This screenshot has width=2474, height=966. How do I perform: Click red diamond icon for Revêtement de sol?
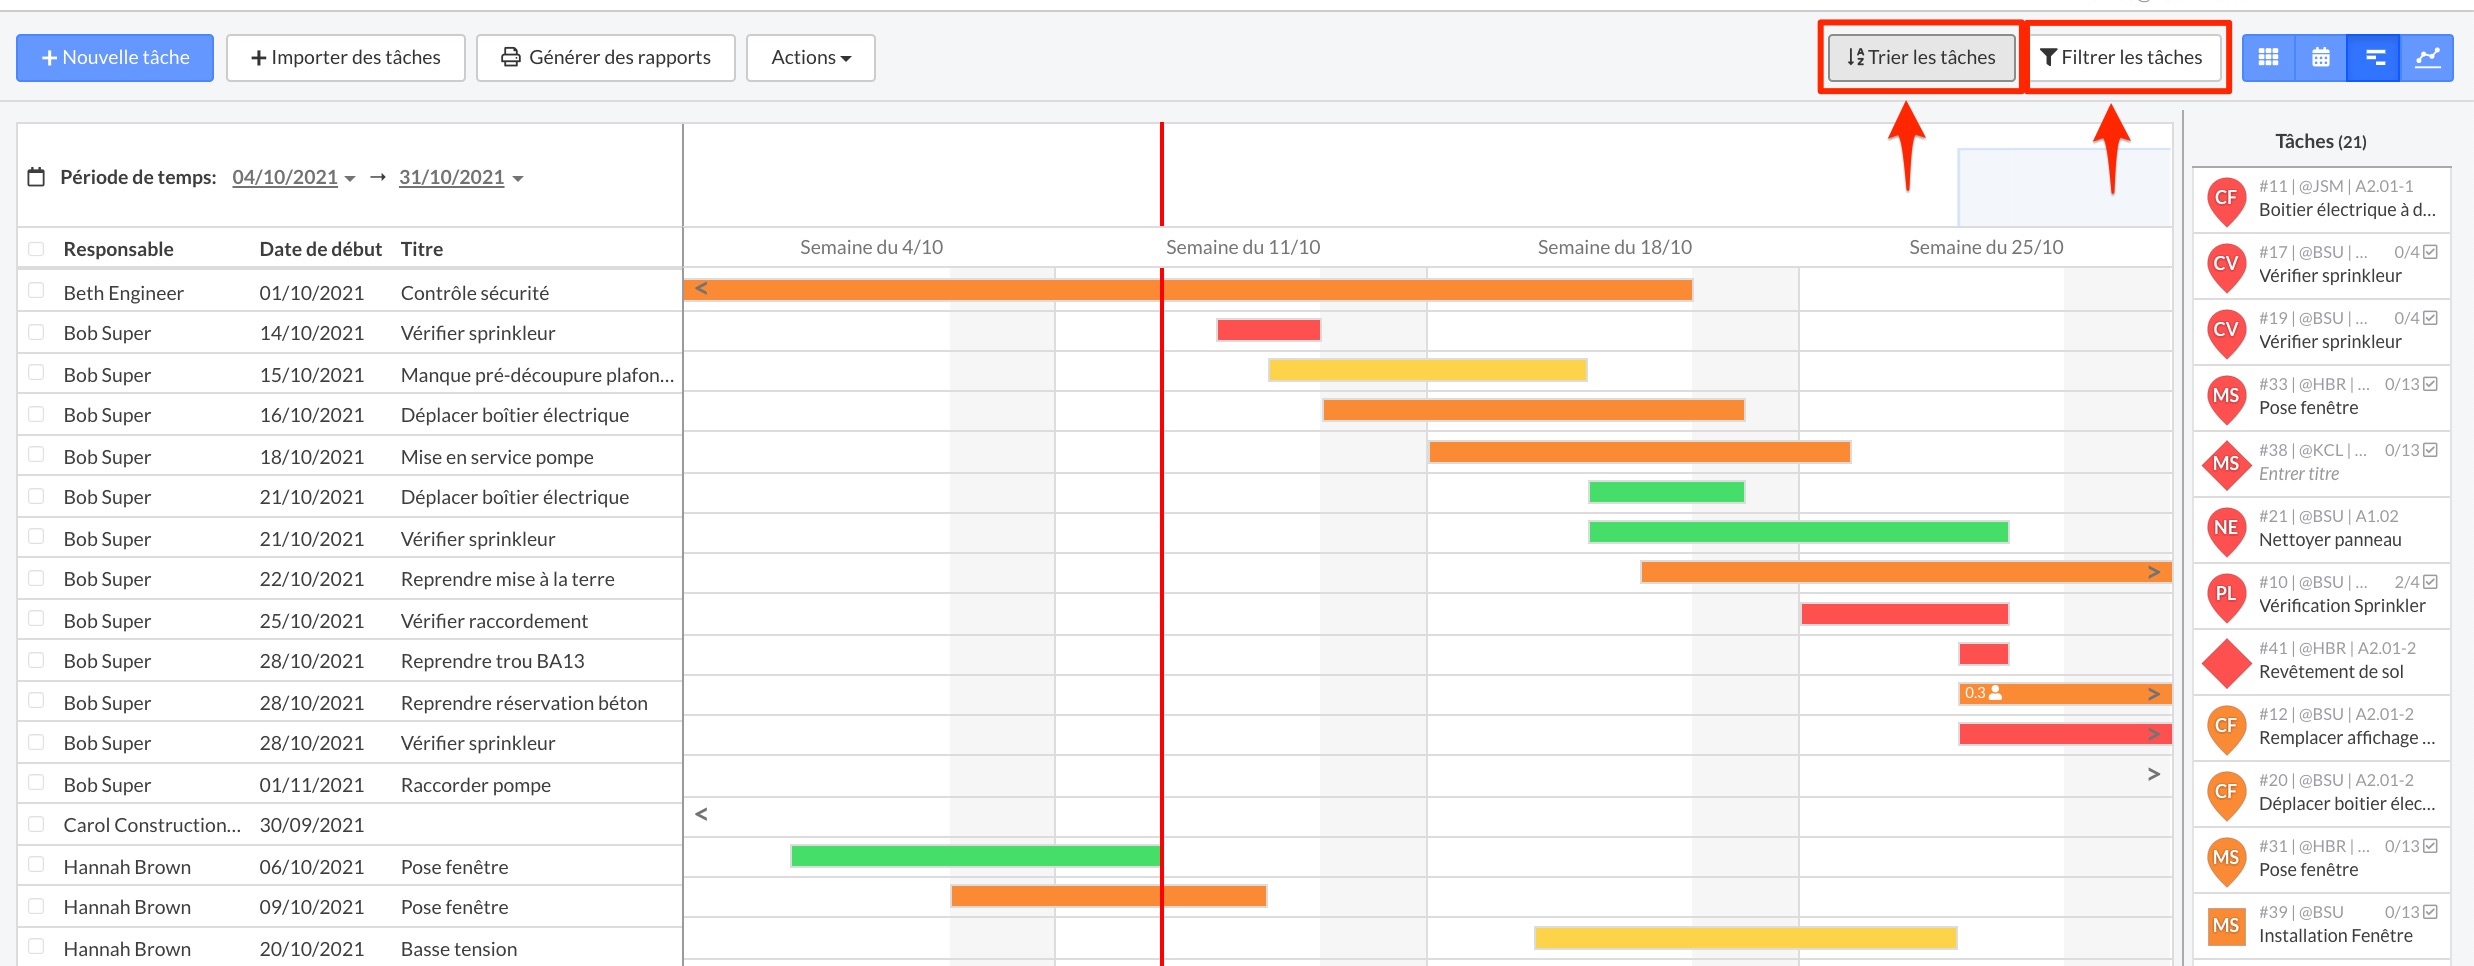pyautogui.click(x=2226, y=663)
